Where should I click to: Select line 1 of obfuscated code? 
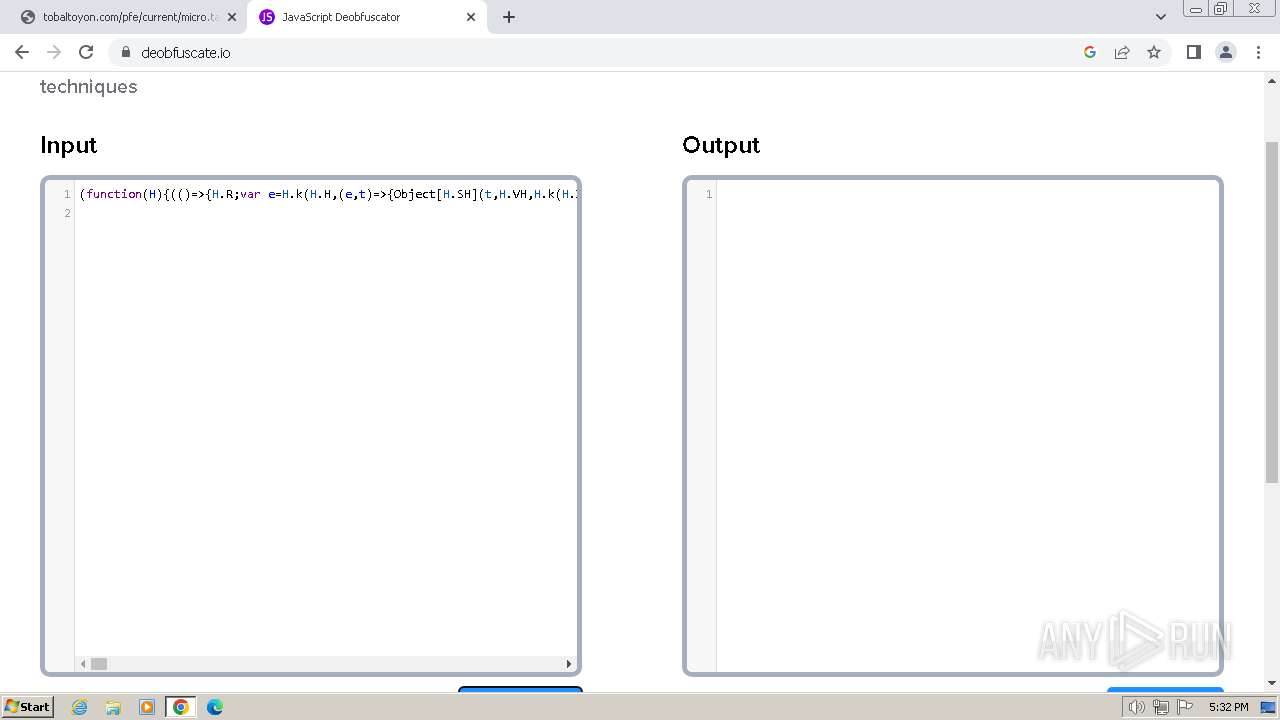pos(329,194)
